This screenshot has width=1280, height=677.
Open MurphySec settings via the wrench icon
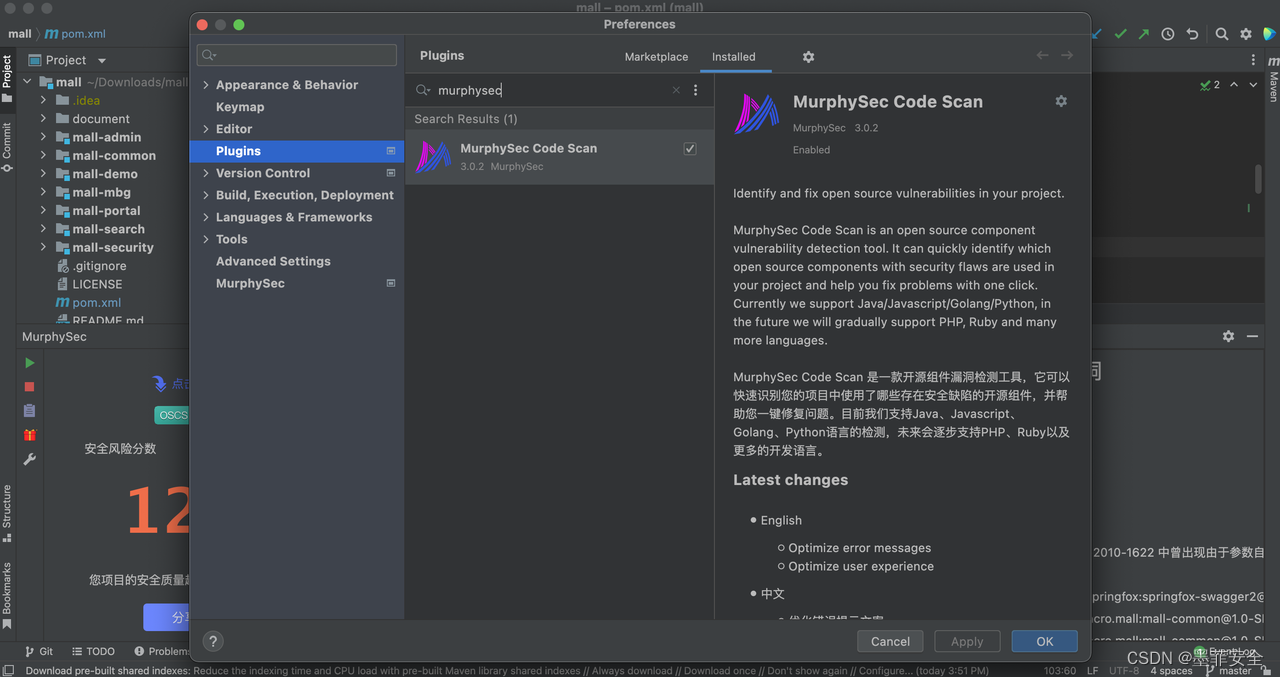coord(30,459)
